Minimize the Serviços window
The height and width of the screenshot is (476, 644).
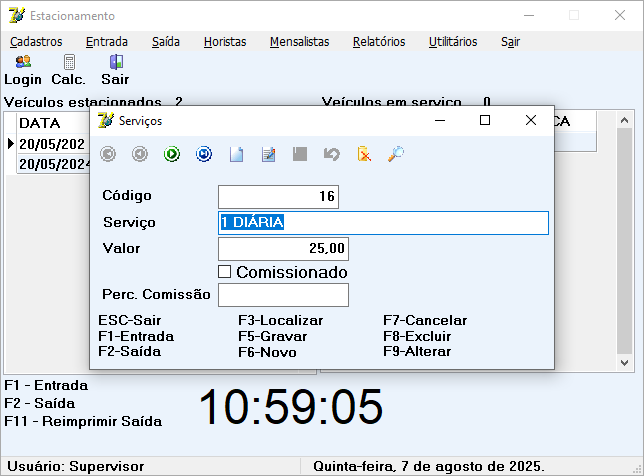[x=440, y=120]
